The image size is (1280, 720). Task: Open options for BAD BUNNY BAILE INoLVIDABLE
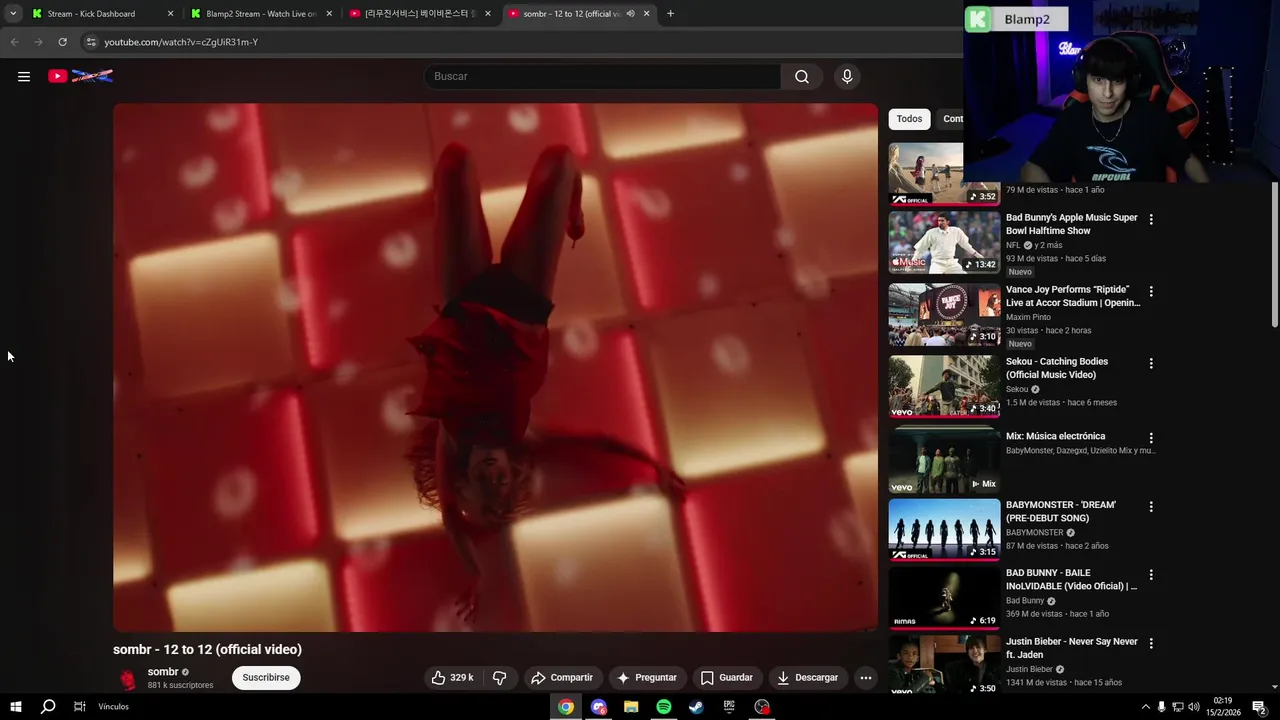tap(1151, 575)
